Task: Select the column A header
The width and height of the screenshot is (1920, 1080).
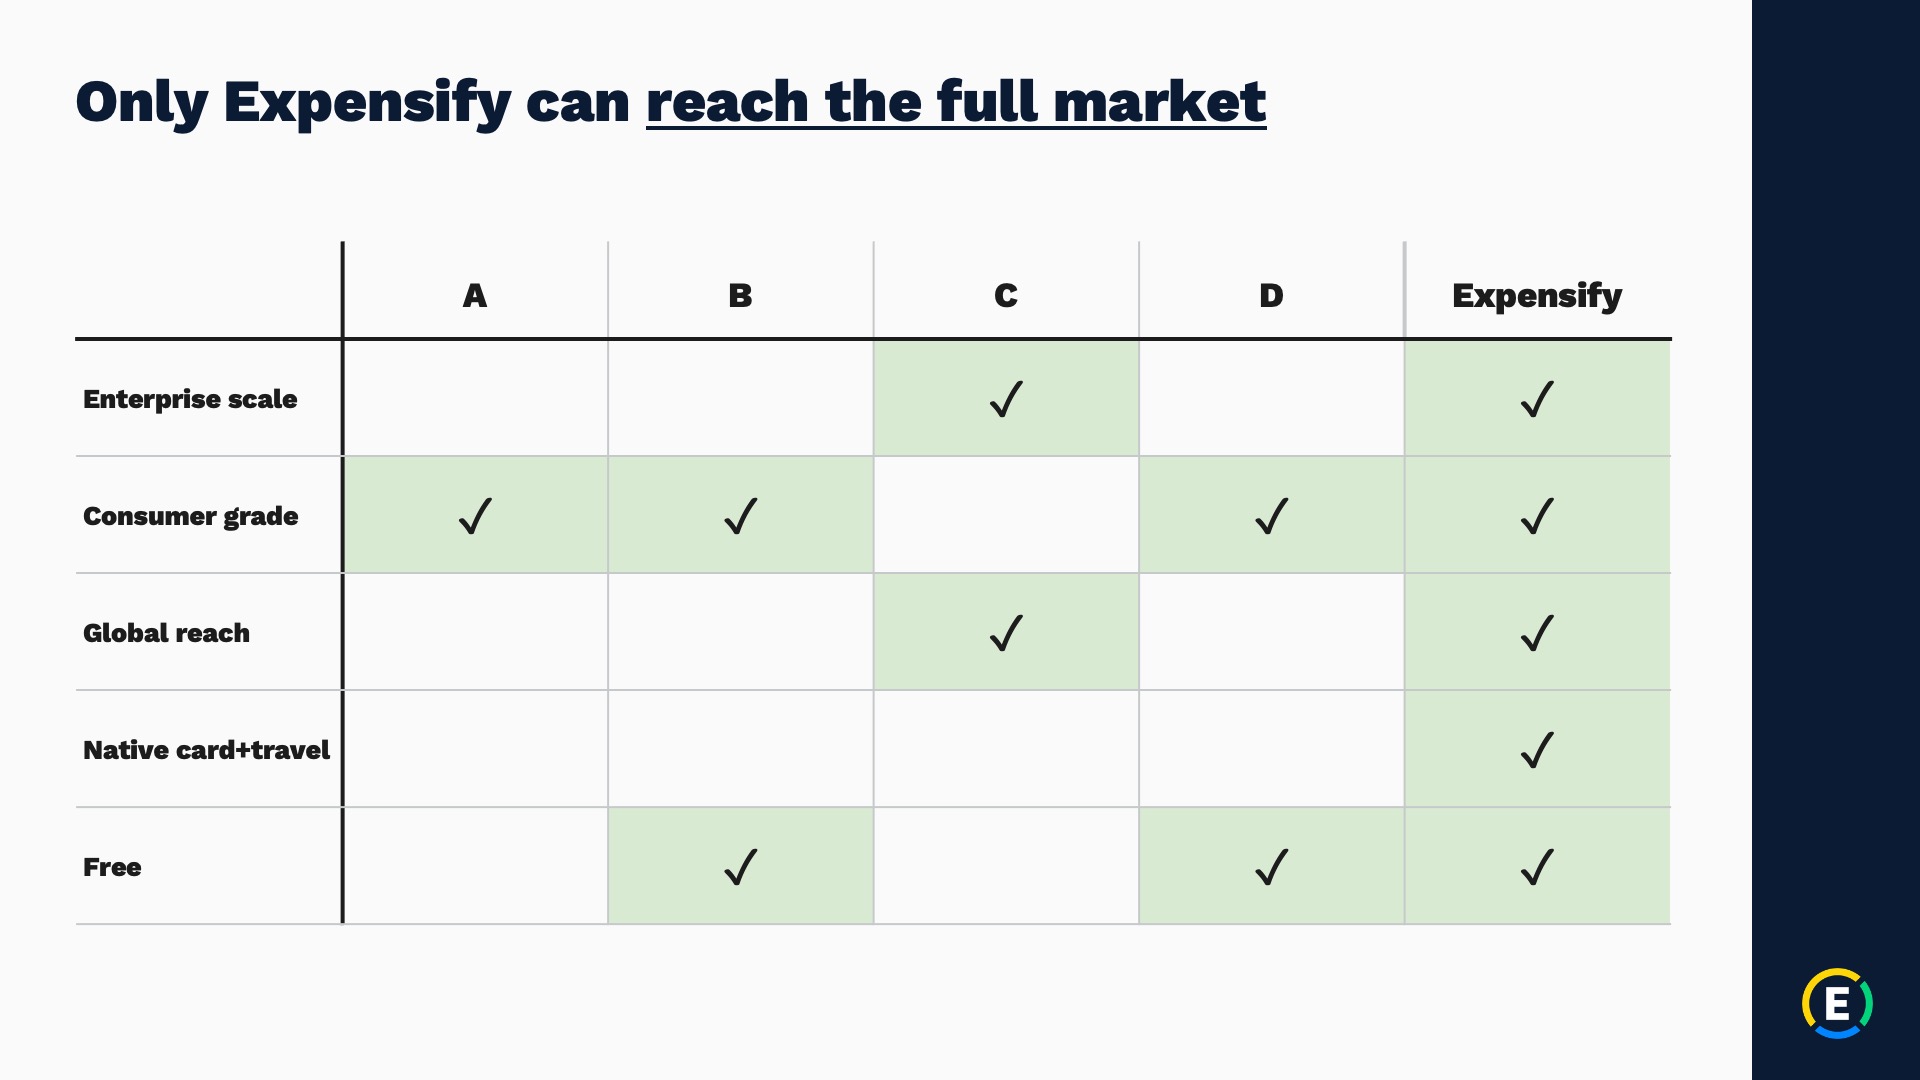Action: (x=475, y=296)
